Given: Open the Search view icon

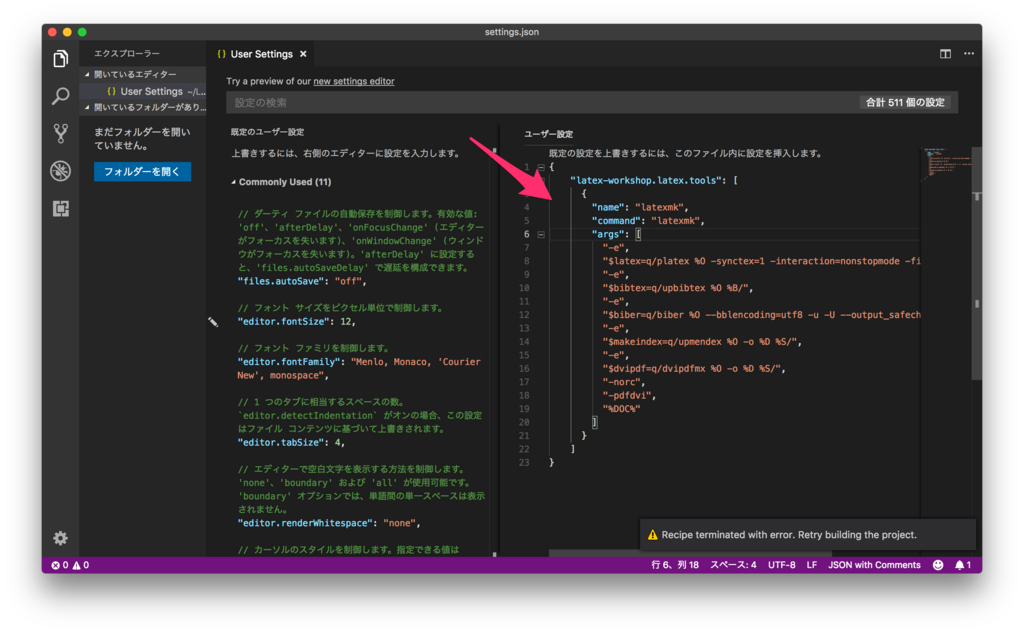Looking at the screenshot, I should tap(60, 96).
